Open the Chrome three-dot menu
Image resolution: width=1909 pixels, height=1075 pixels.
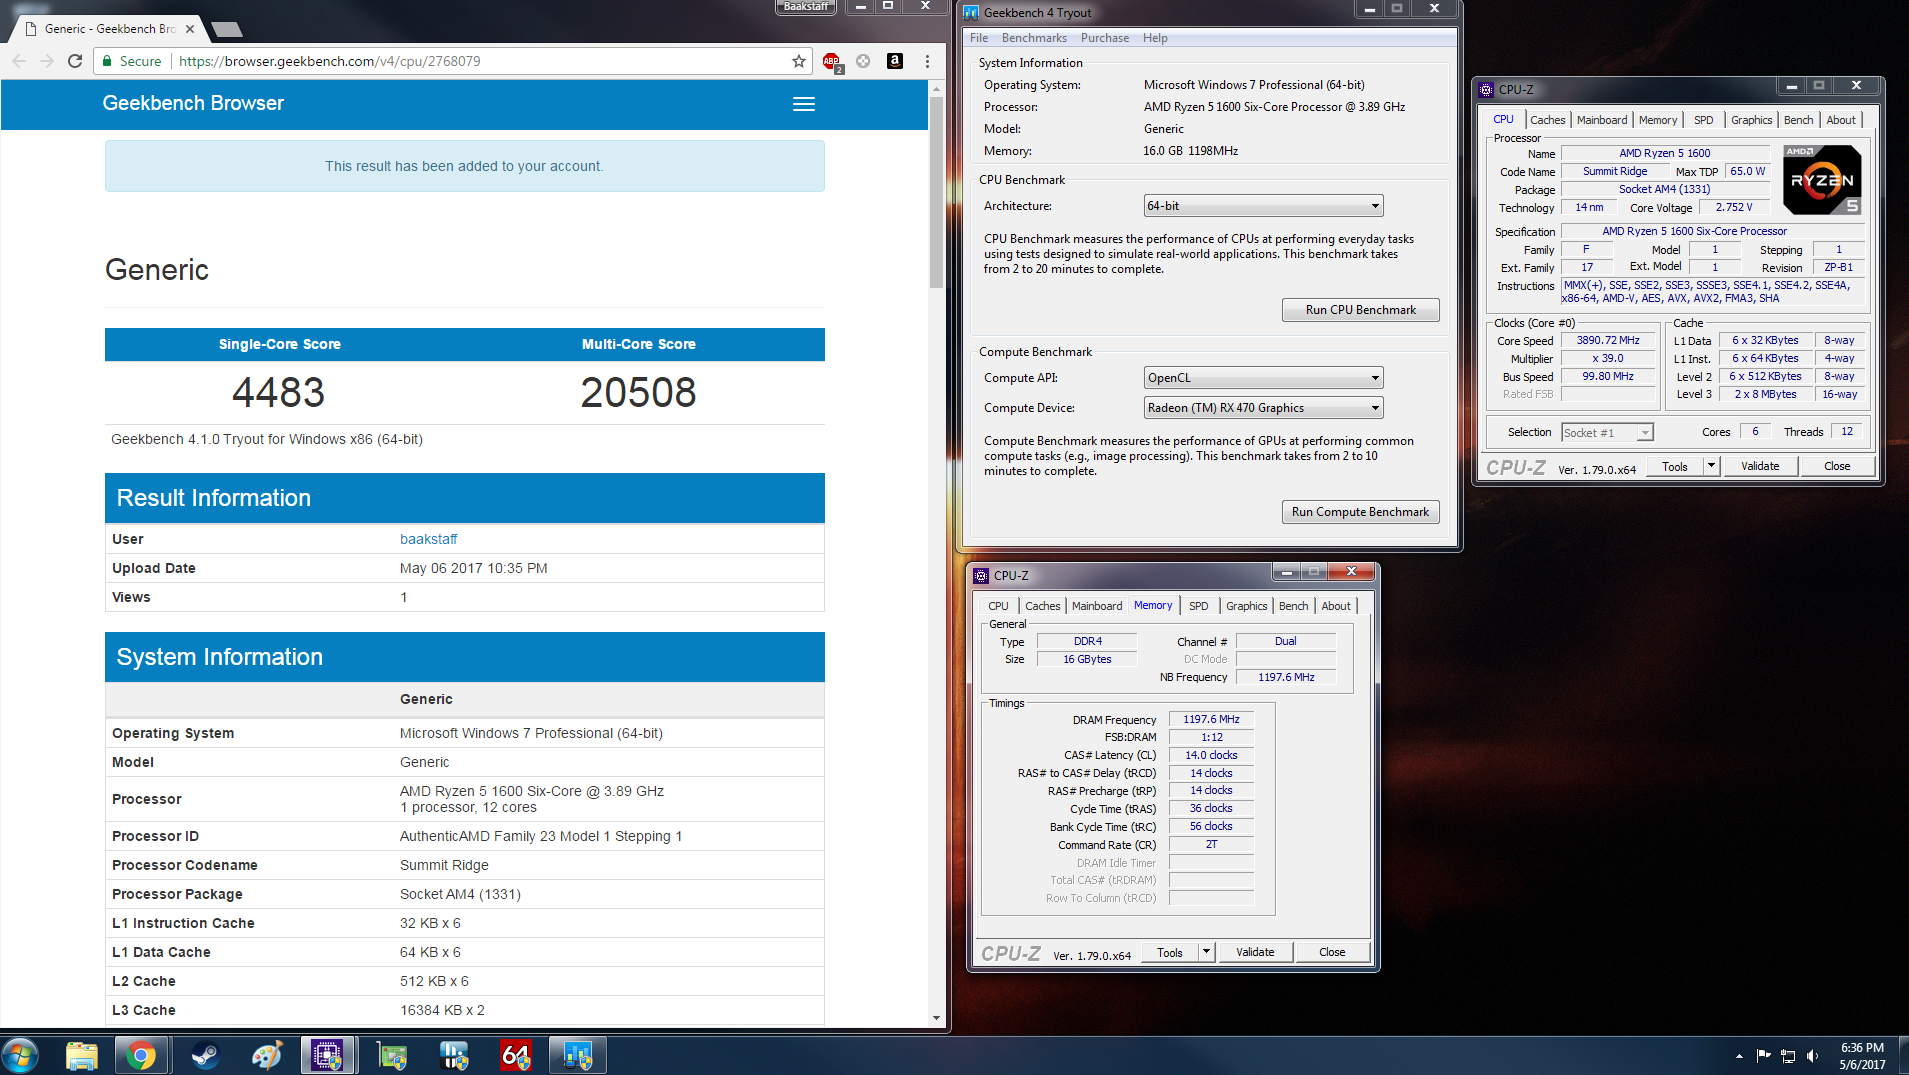pyautogui.click(x=927, y=61)
